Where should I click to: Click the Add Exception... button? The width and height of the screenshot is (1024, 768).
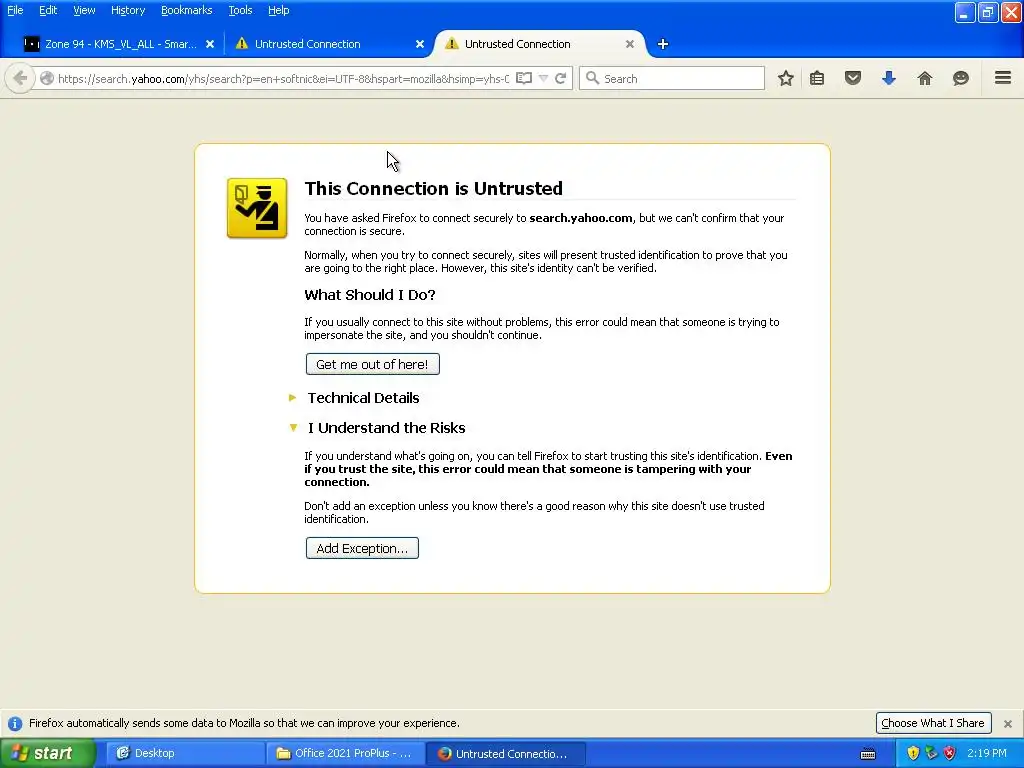(362, 549)
